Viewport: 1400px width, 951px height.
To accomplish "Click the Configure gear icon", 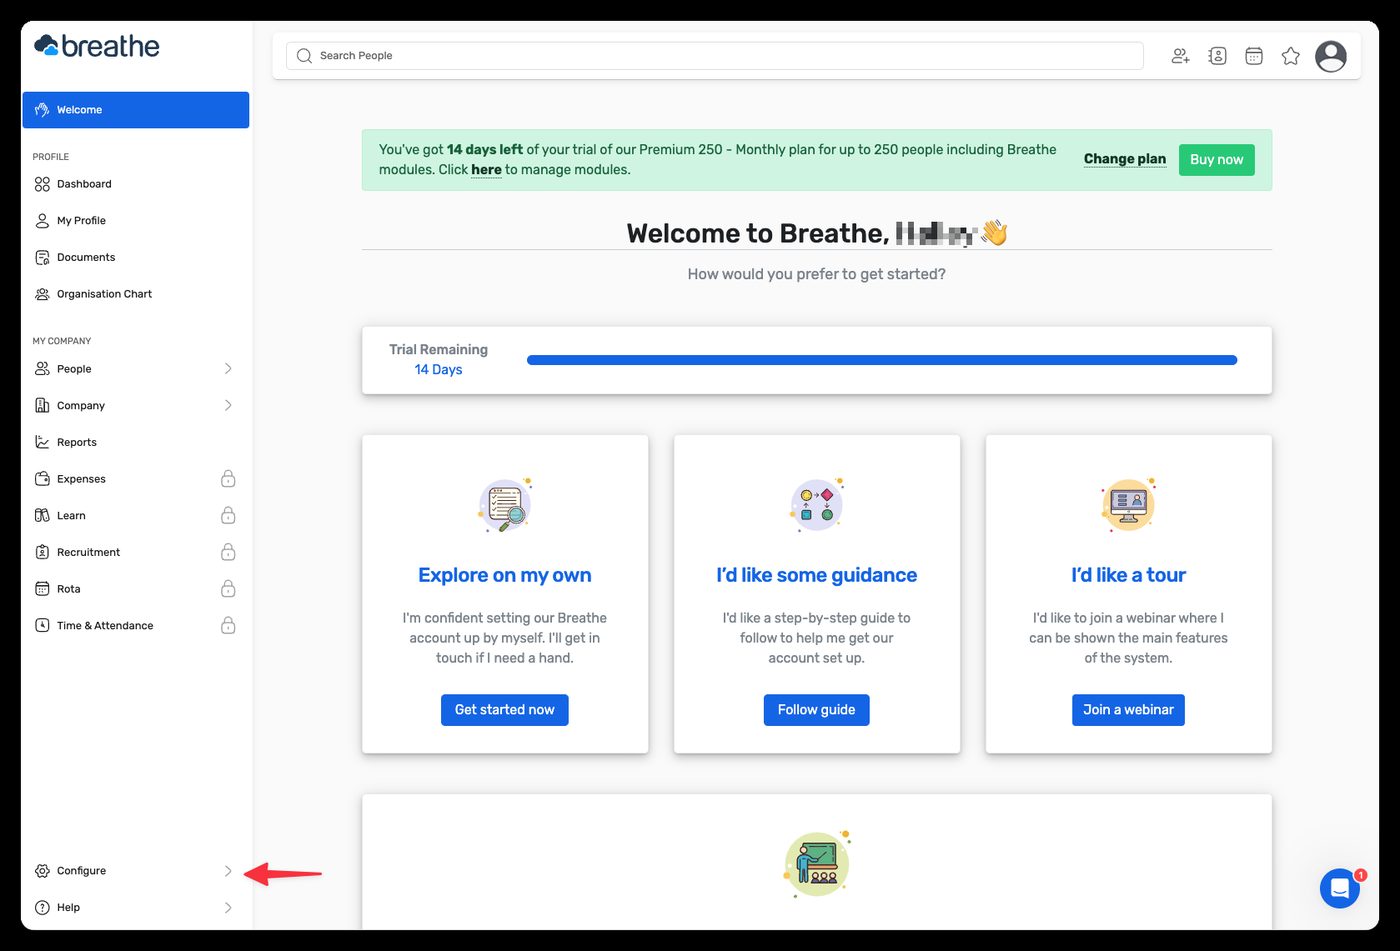I will pos(42,871).
